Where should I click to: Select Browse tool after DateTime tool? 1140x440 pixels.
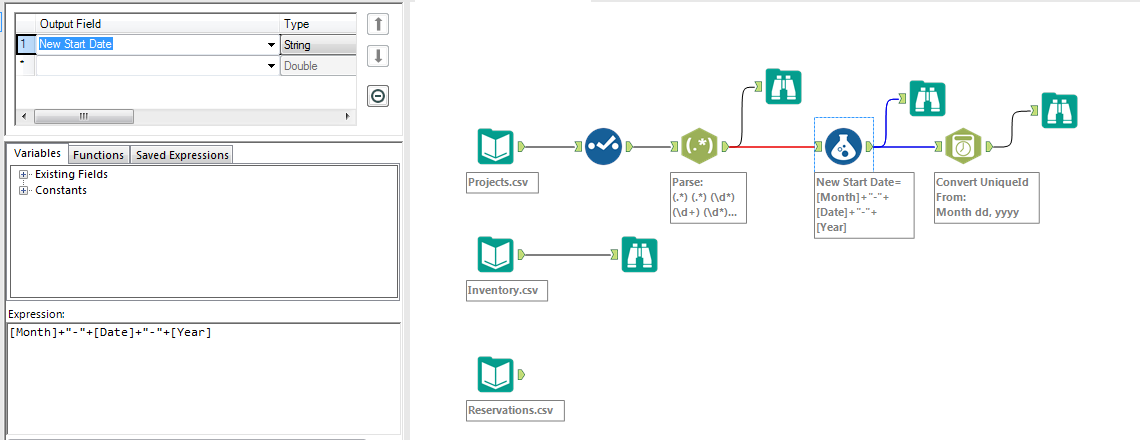click(1059, 111)
